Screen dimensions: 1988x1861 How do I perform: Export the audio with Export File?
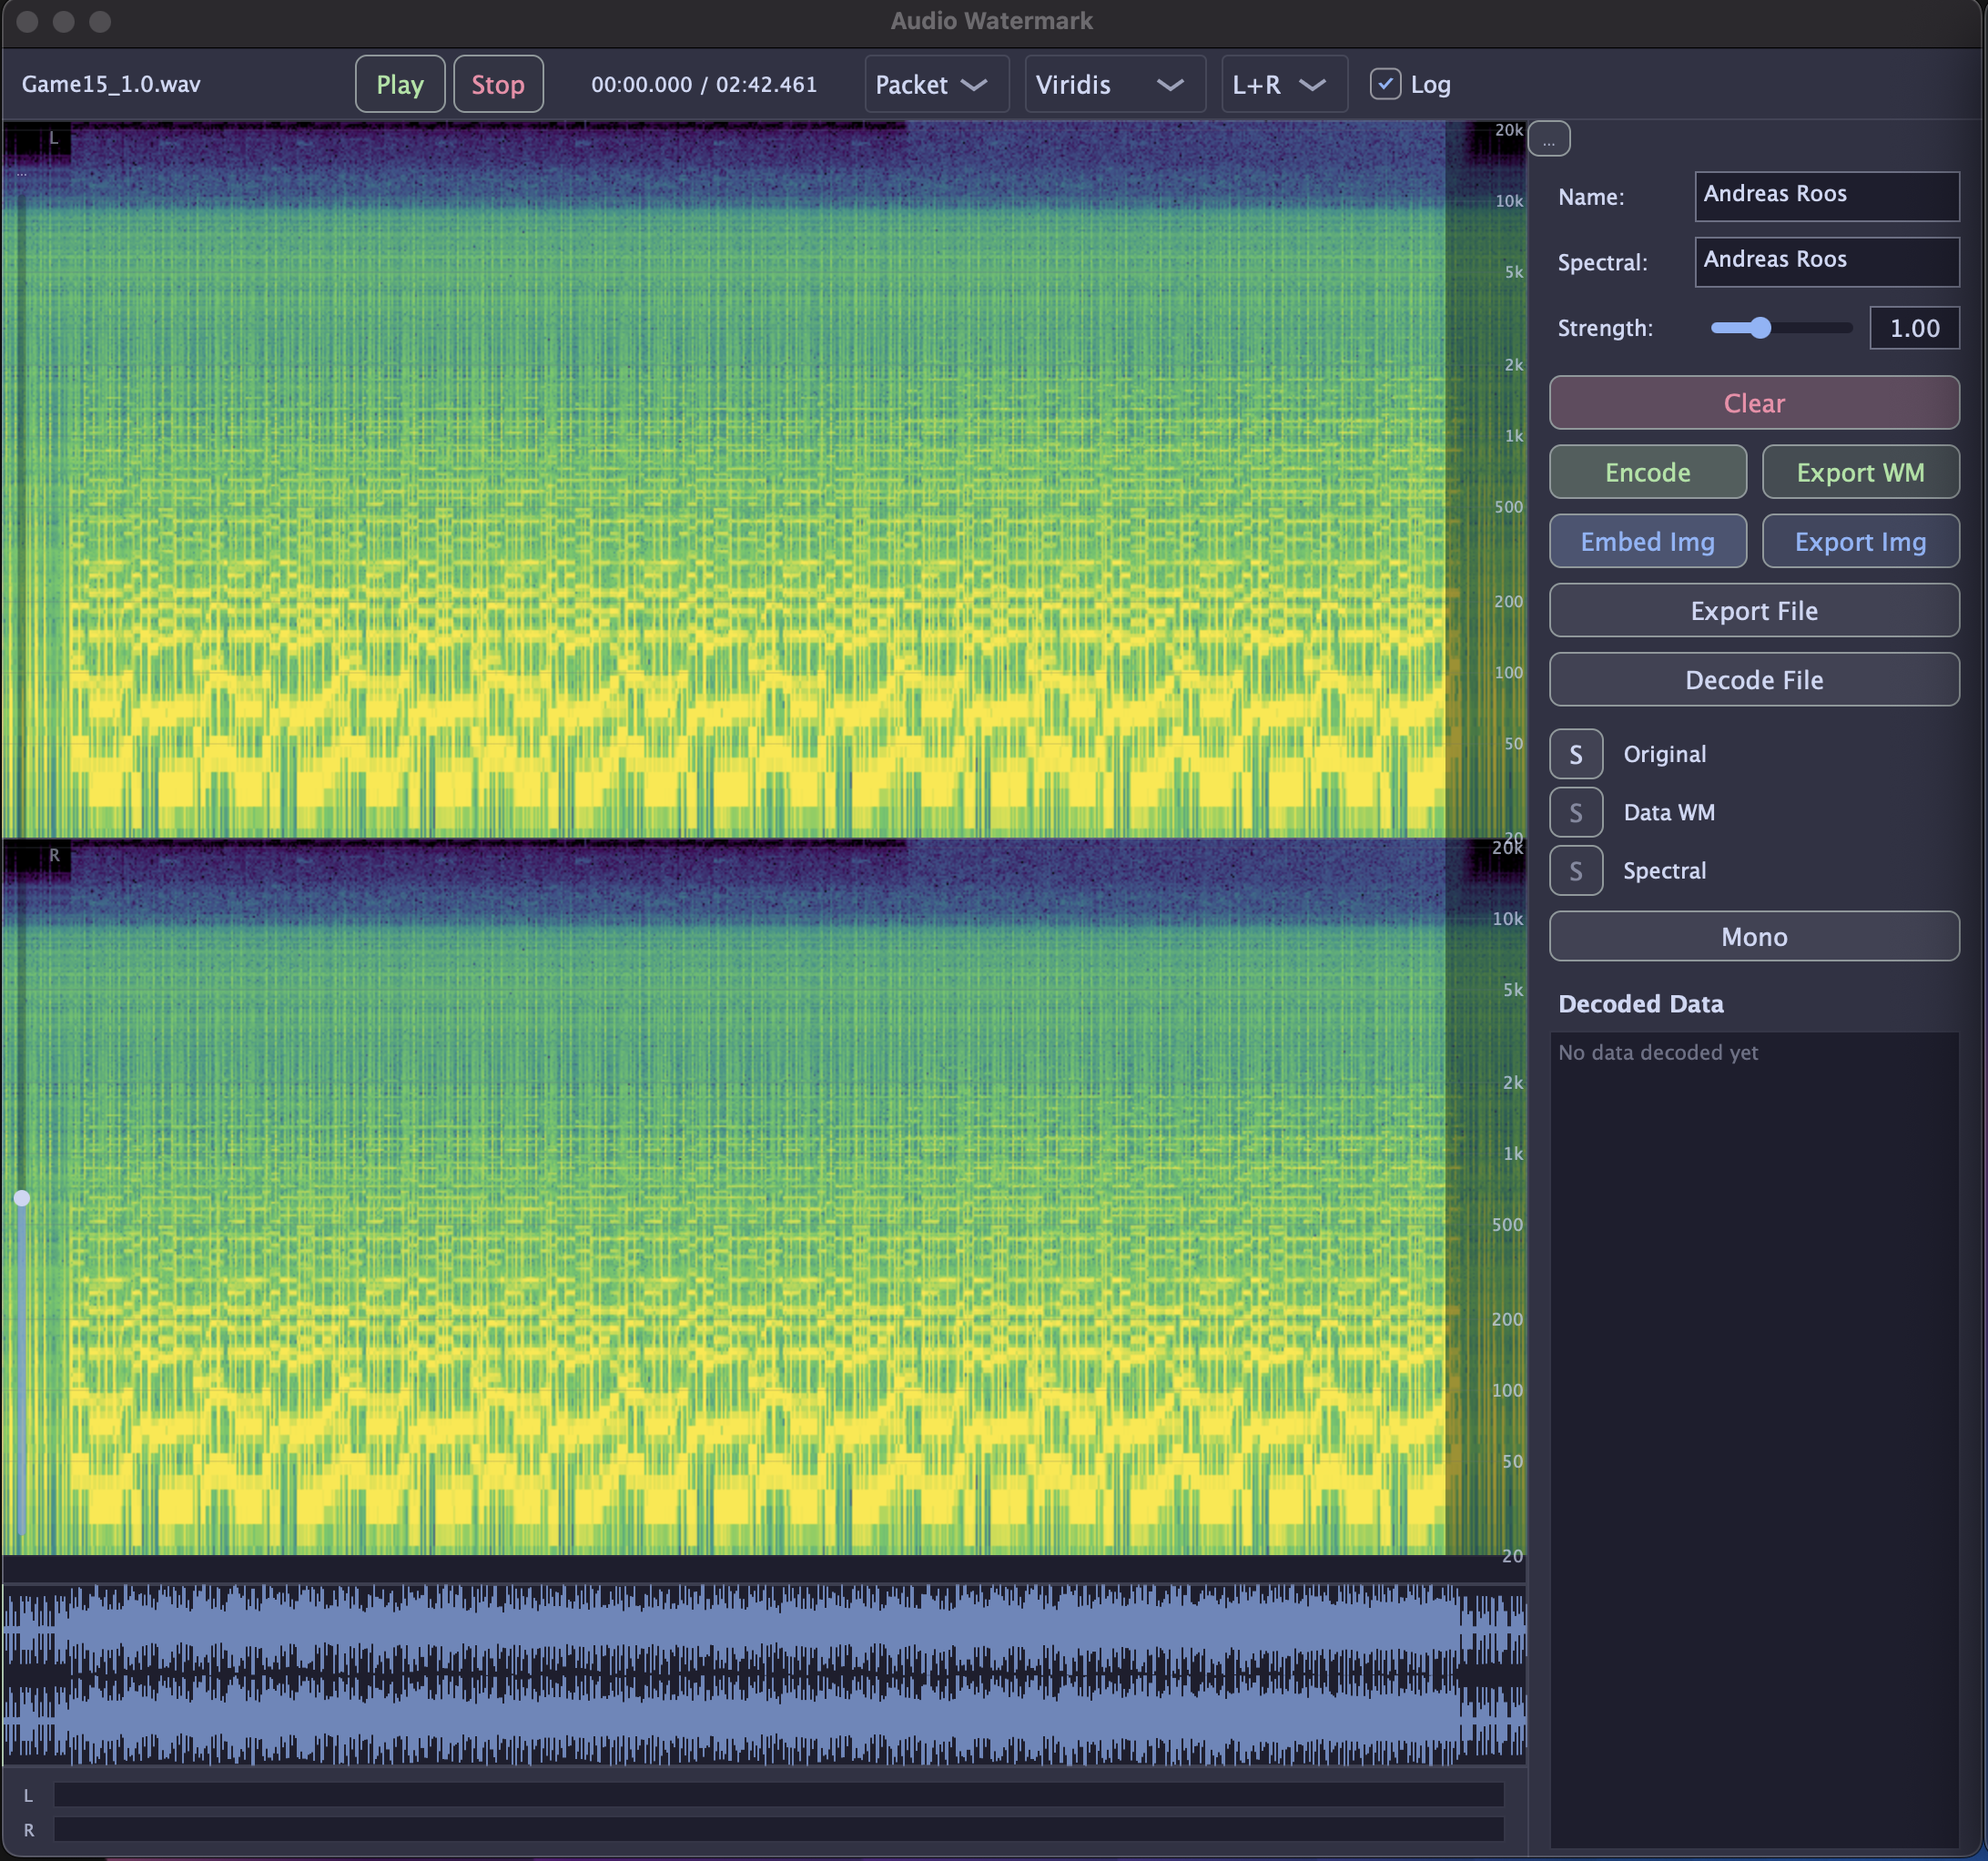pos(1753,610)
